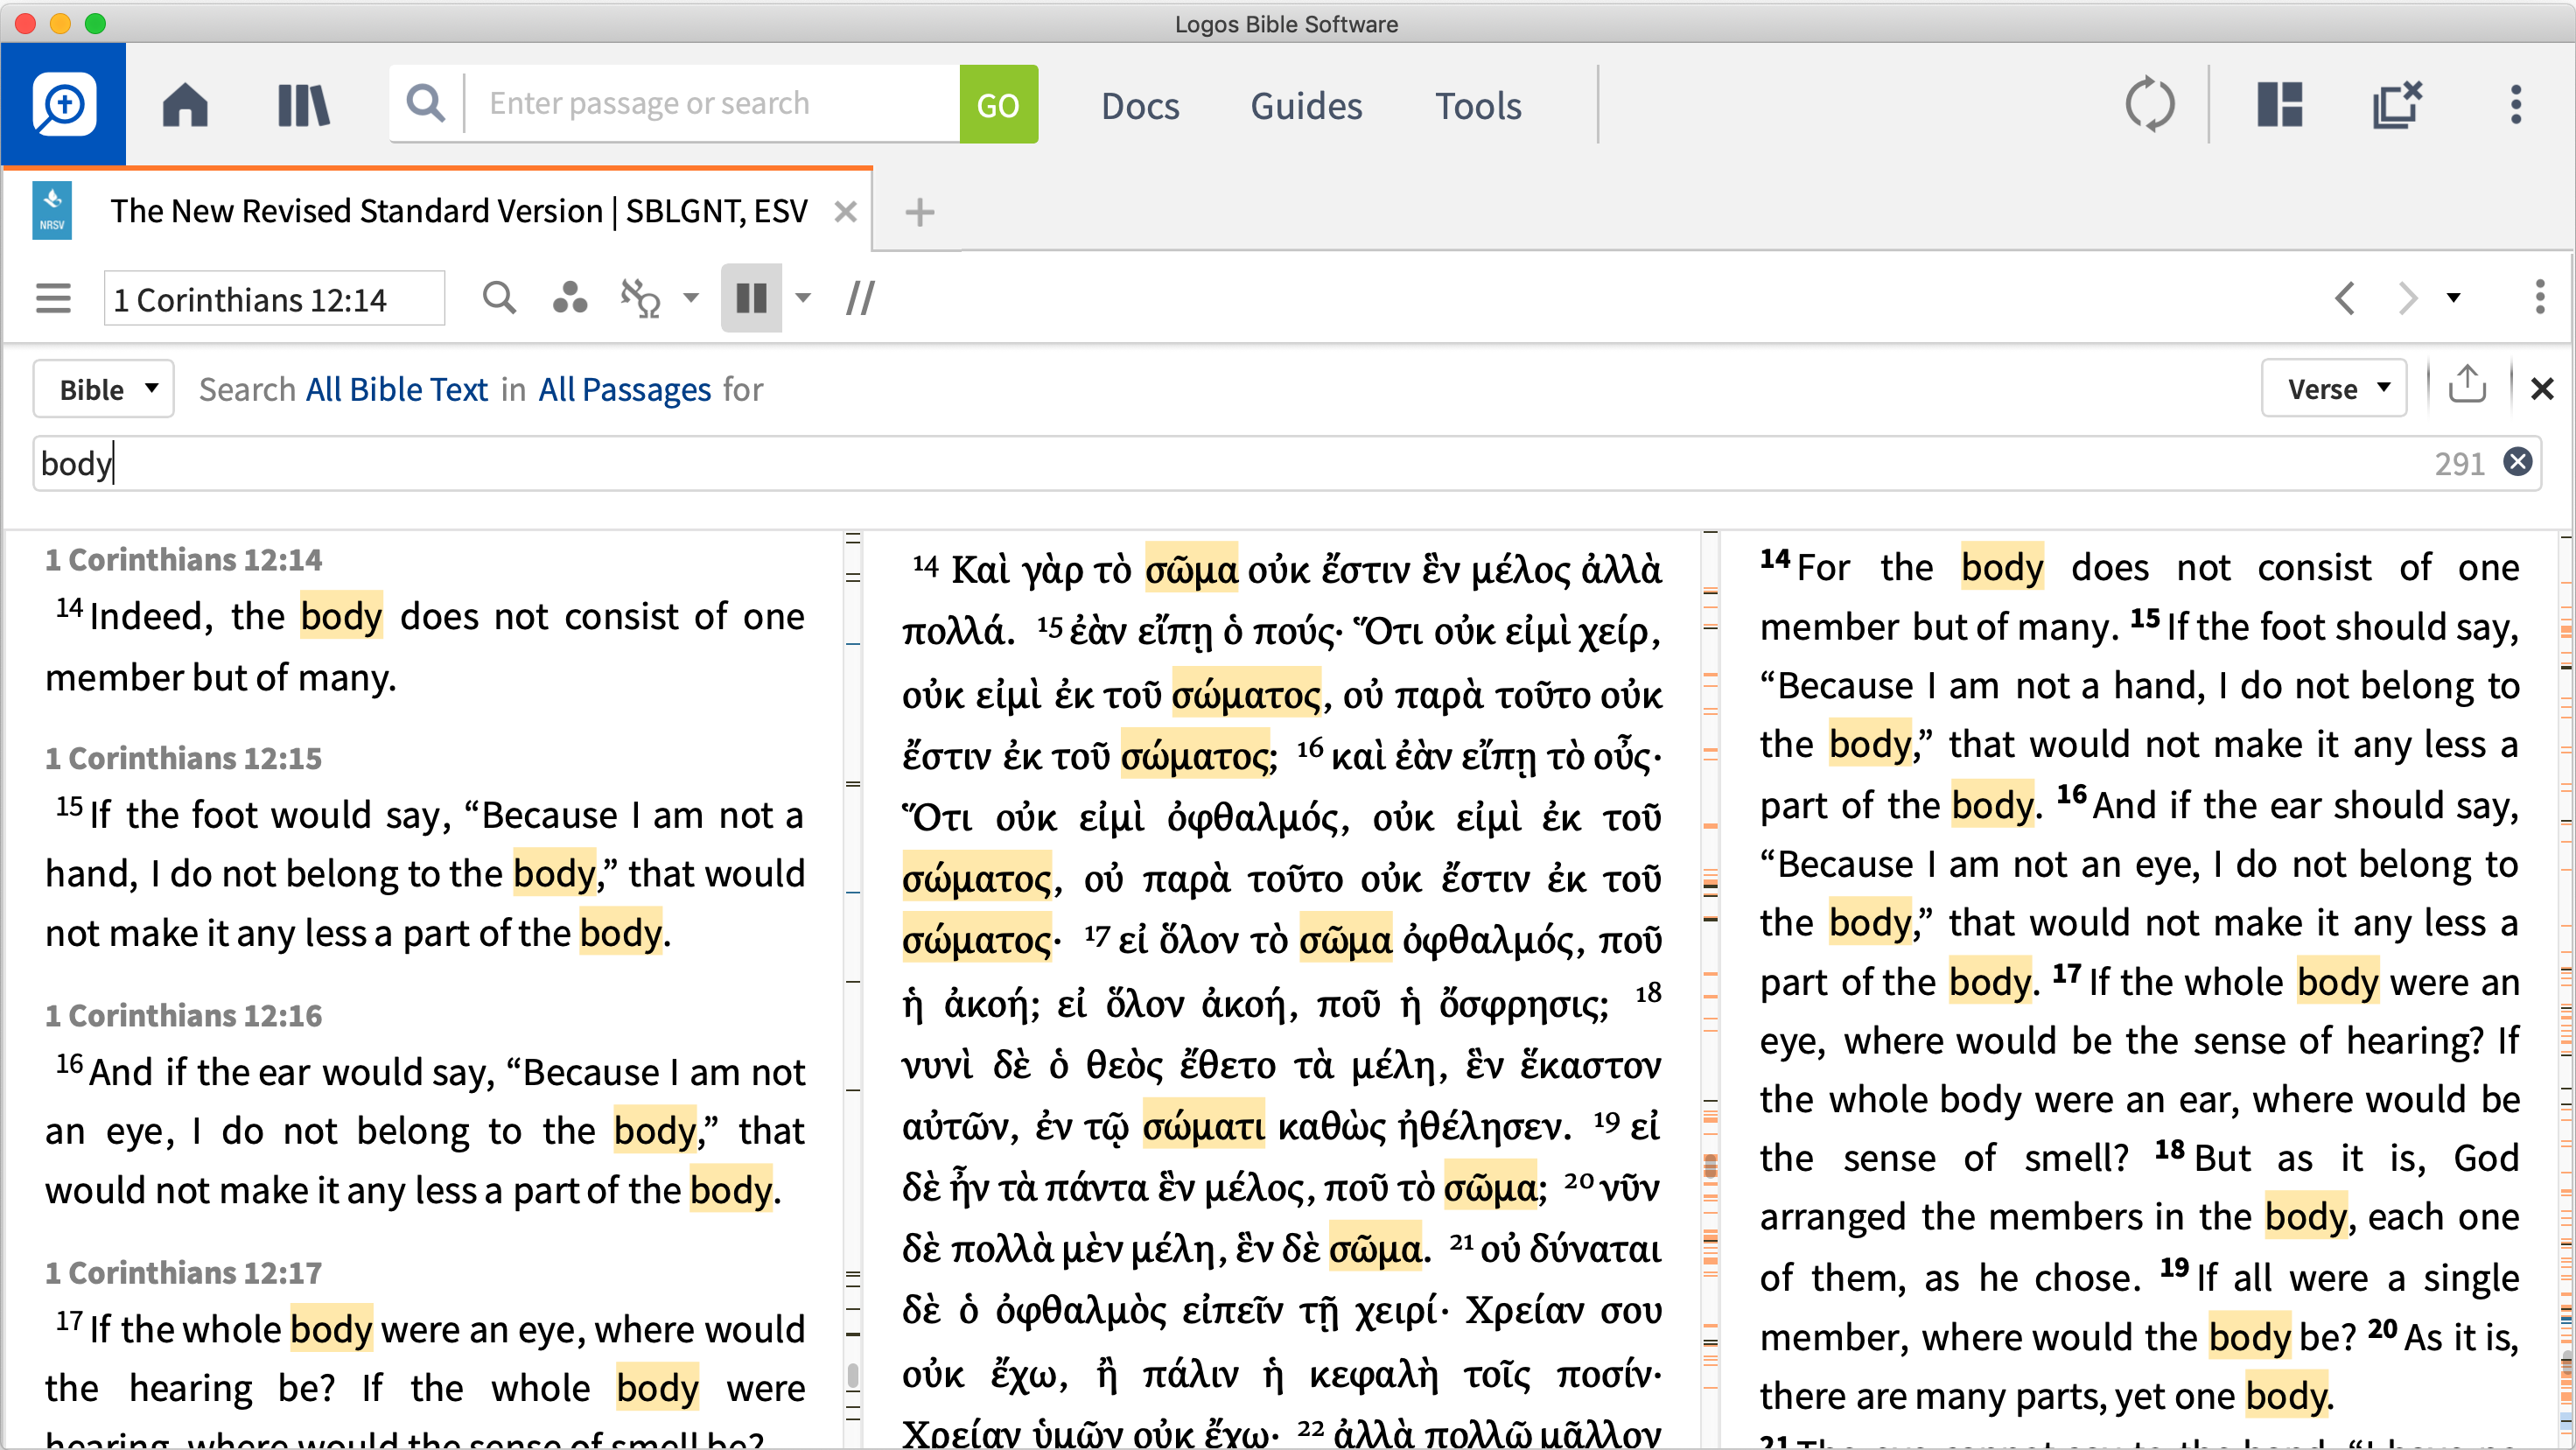2576x1450 pixels.
Task: Click into the passage or search box
Action: coord(712,103)
